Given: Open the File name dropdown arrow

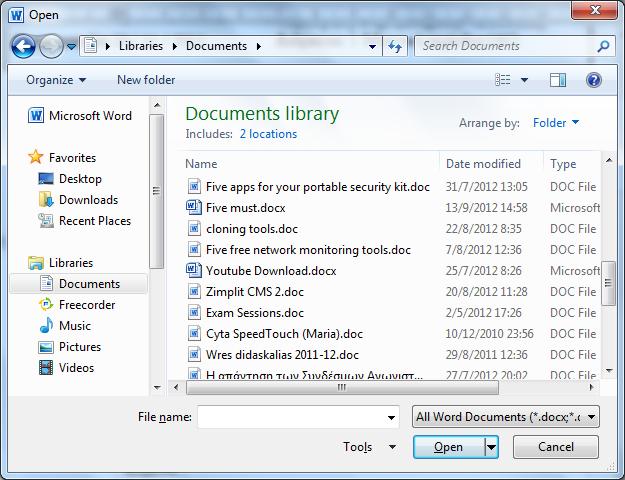Looking at the screenshot, I should coord(392,417).
